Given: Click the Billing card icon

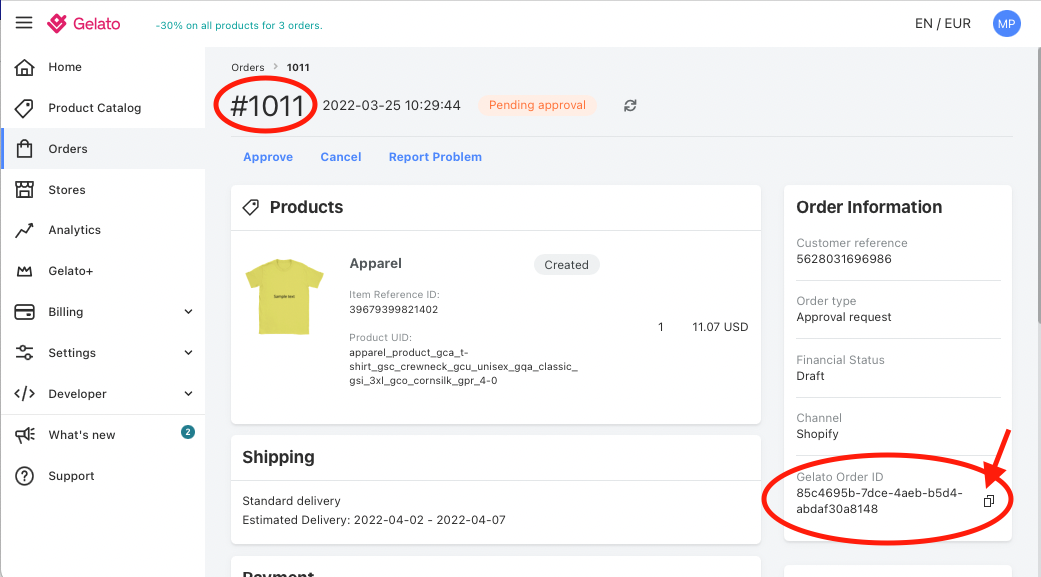Looking at the screenshot, I should click(x=25, y=312).
